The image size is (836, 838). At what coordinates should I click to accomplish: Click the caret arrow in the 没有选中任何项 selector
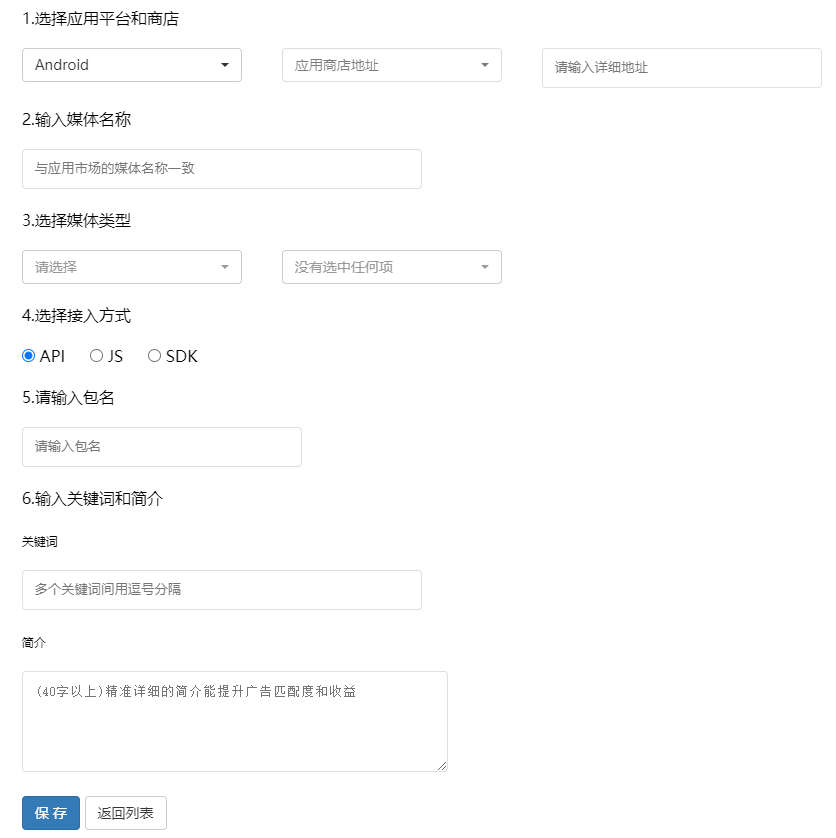pos(485,267)
